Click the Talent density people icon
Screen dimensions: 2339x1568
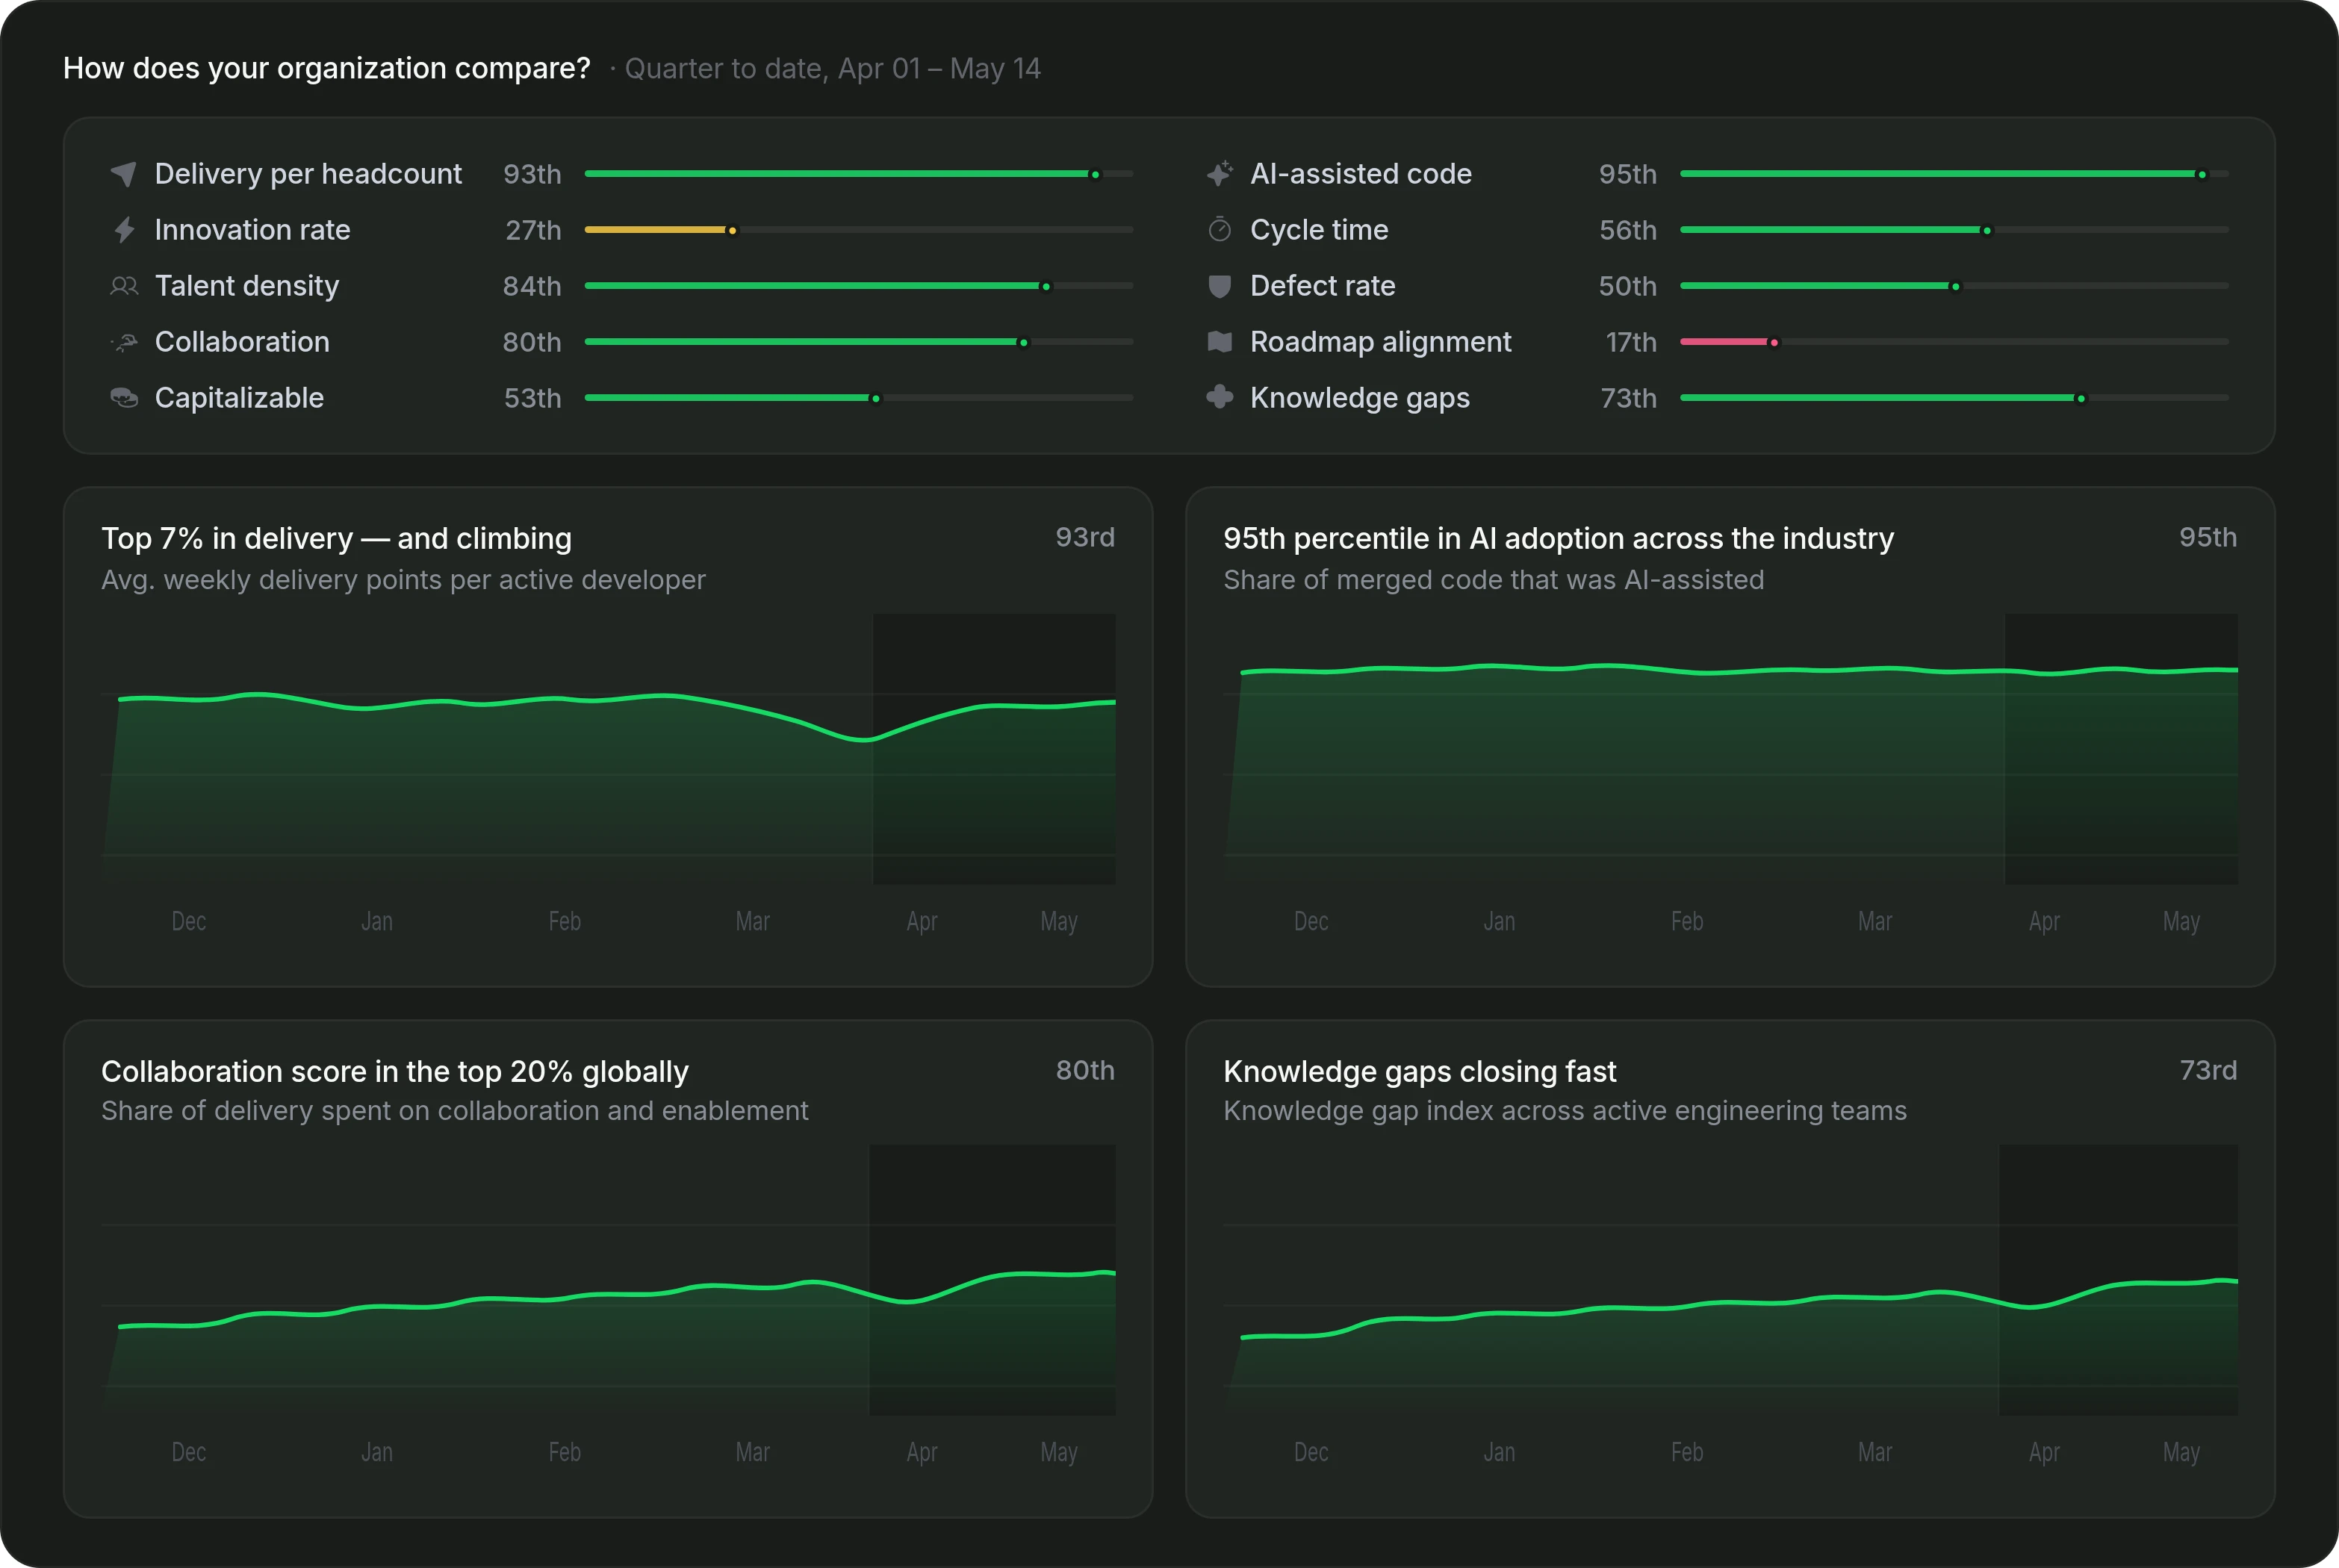pos(124,286)
